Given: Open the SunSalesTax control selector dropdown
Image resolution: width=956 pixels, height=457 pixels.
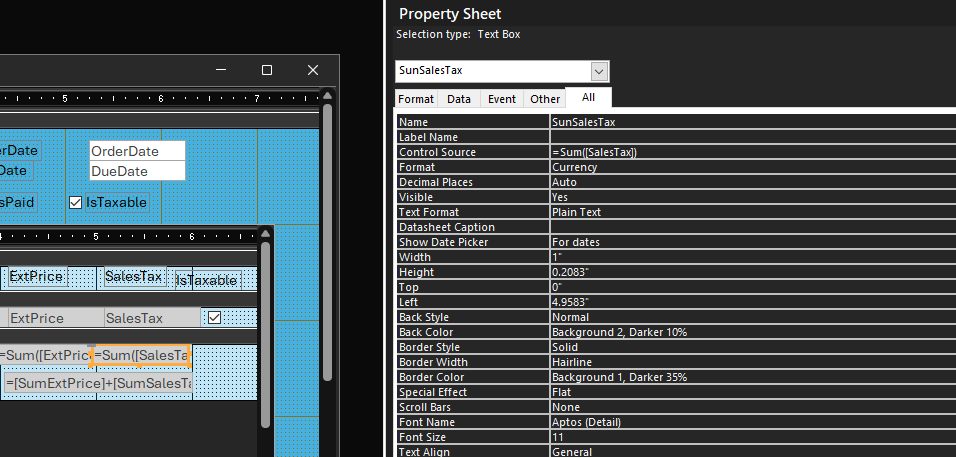Looking at the screenshot, I should tap(600, 71).
